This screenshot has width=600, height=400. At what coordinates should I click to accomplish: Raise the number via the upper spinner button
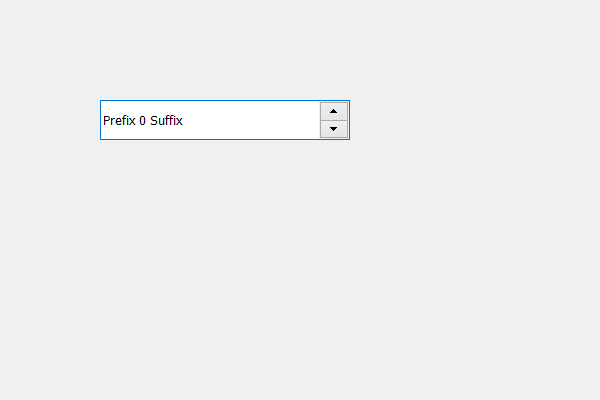(334, 111)
